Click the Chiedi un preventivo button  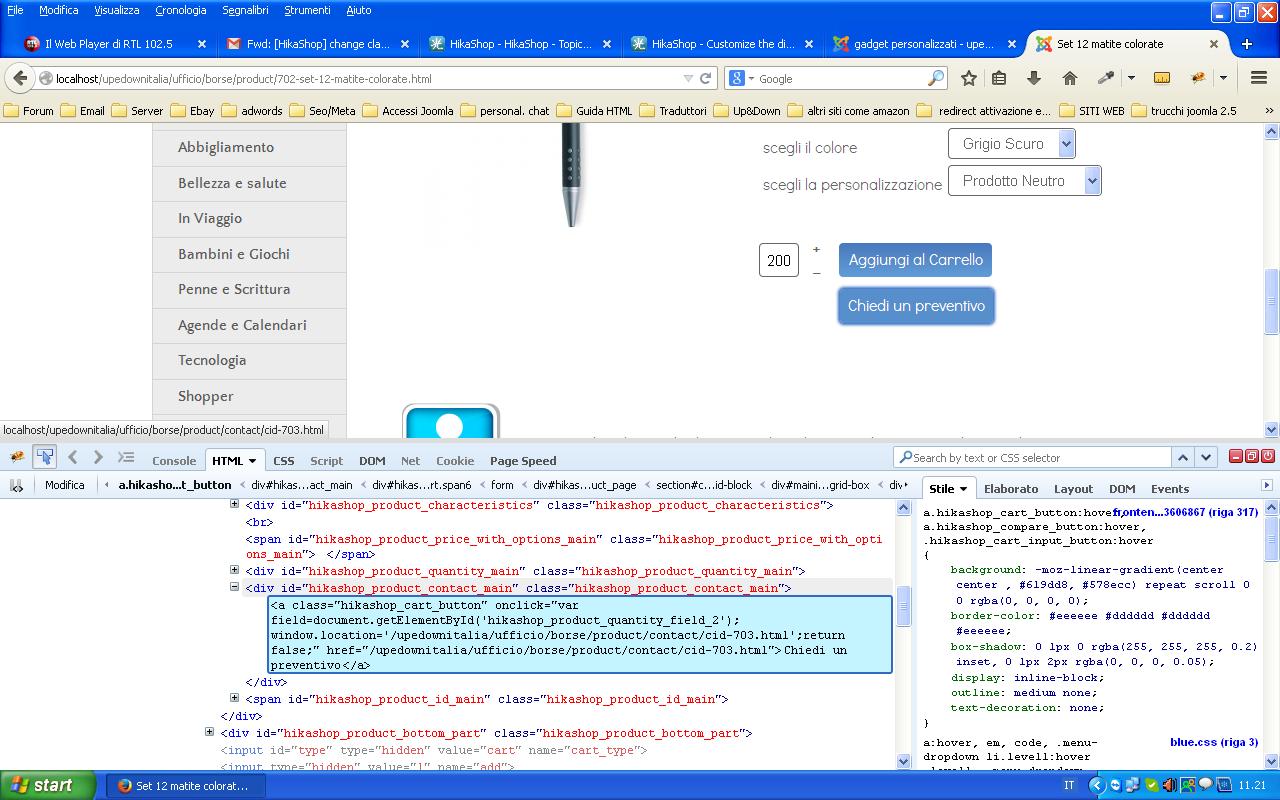(x=916, y=306)
